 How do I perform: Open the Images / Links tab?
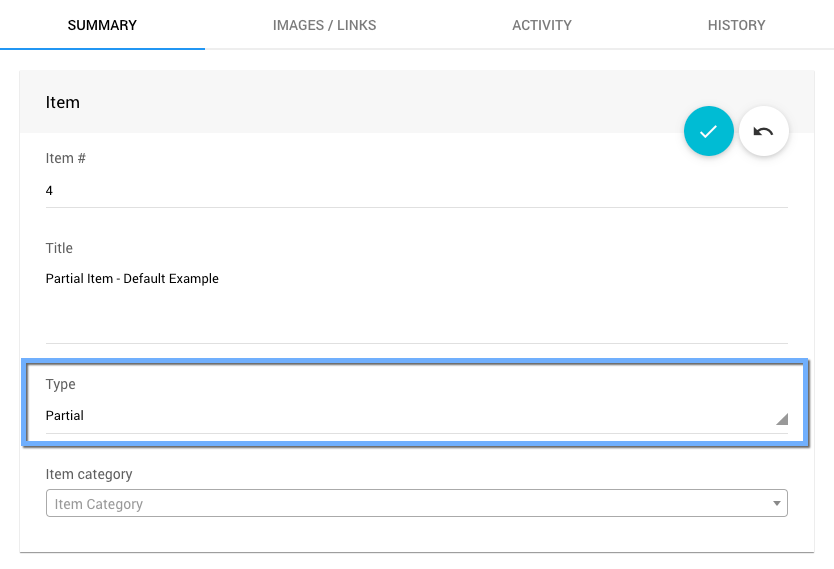(x=324, y=25)
